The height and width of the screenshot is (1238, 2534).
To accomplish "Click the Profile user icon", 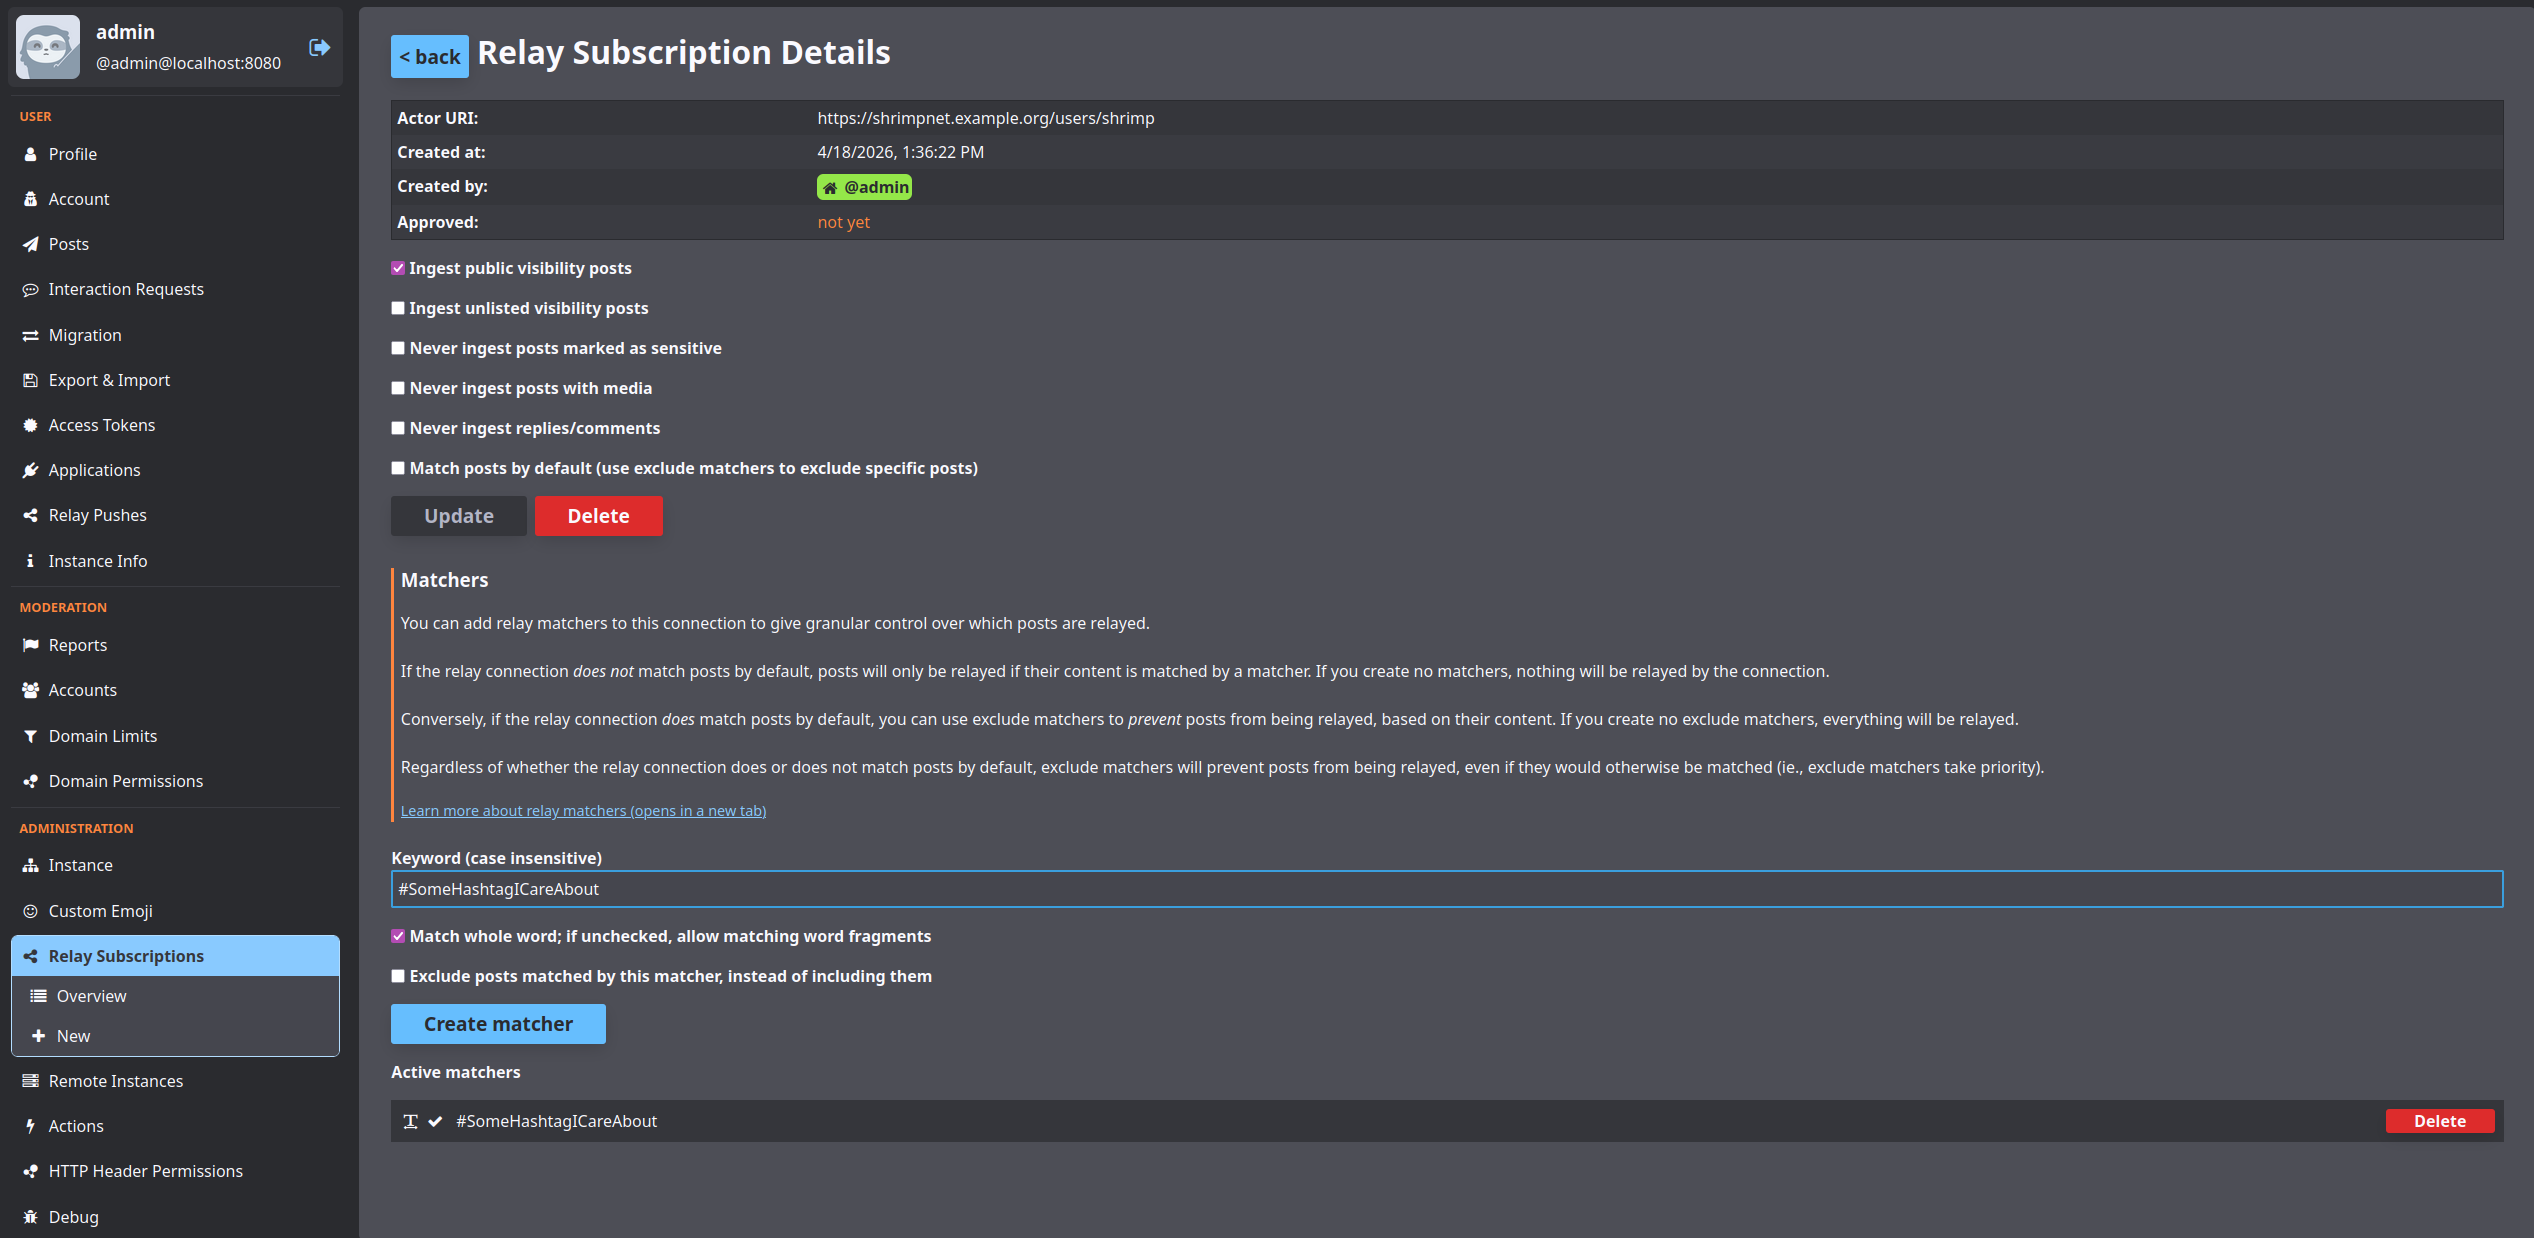I will pyautogui.click(x=30, y=154).
